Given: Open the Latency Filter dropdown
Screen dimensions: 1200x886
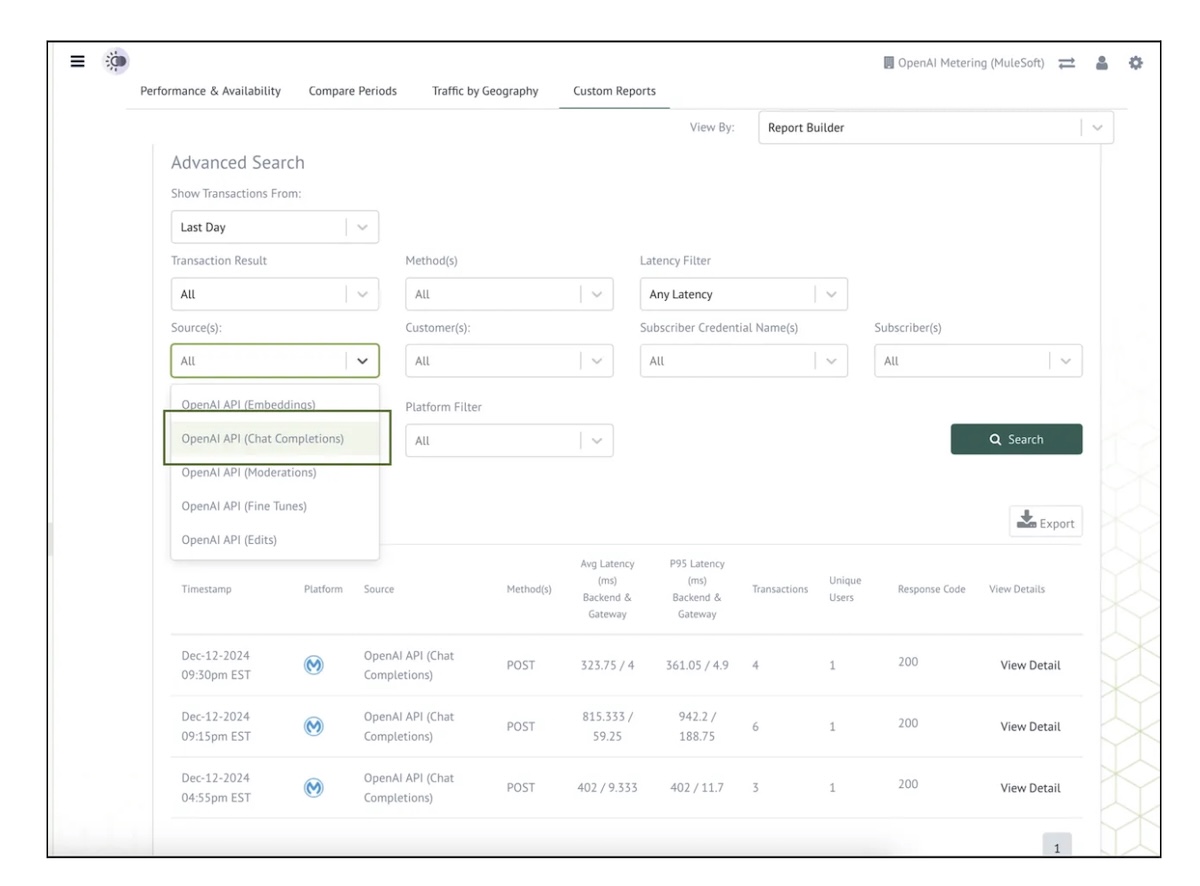Looking at the screenshot, I should tap(744, 294).
